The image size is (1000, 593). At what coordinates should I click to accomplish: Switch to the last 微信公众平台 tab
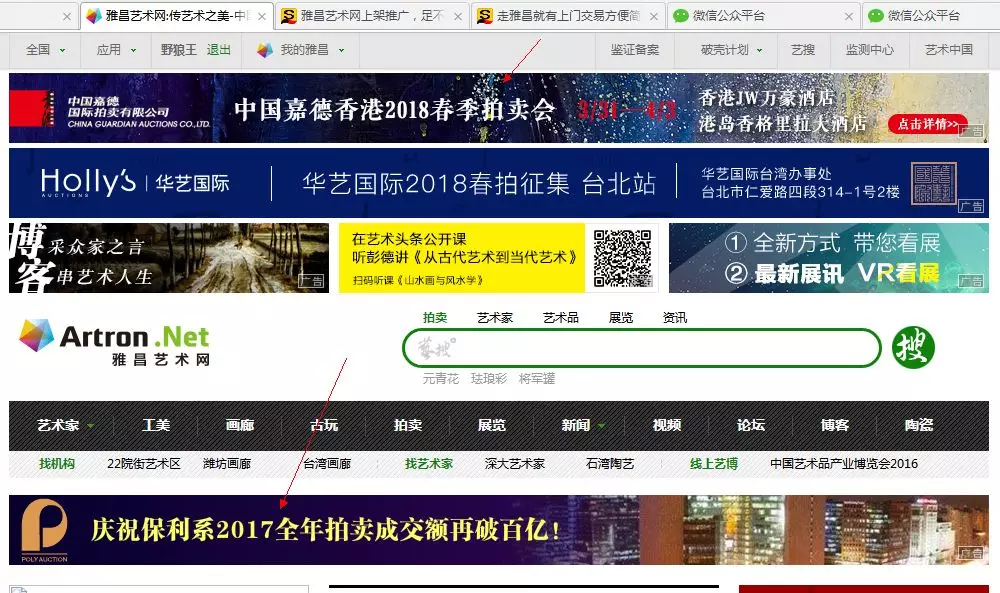[931, 16]
